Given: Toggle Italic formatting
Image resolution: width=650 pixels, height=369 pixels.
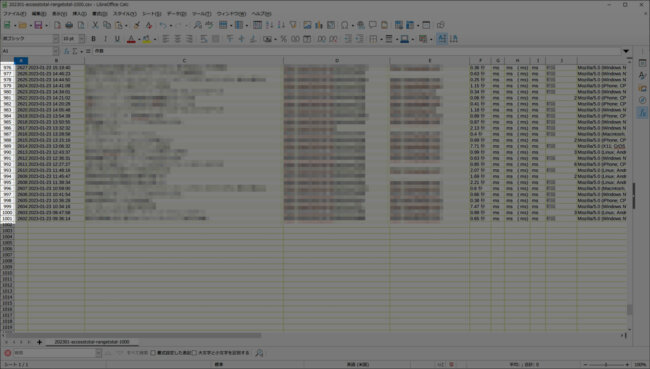Looking at the screenshot, I should click(105, 39).
